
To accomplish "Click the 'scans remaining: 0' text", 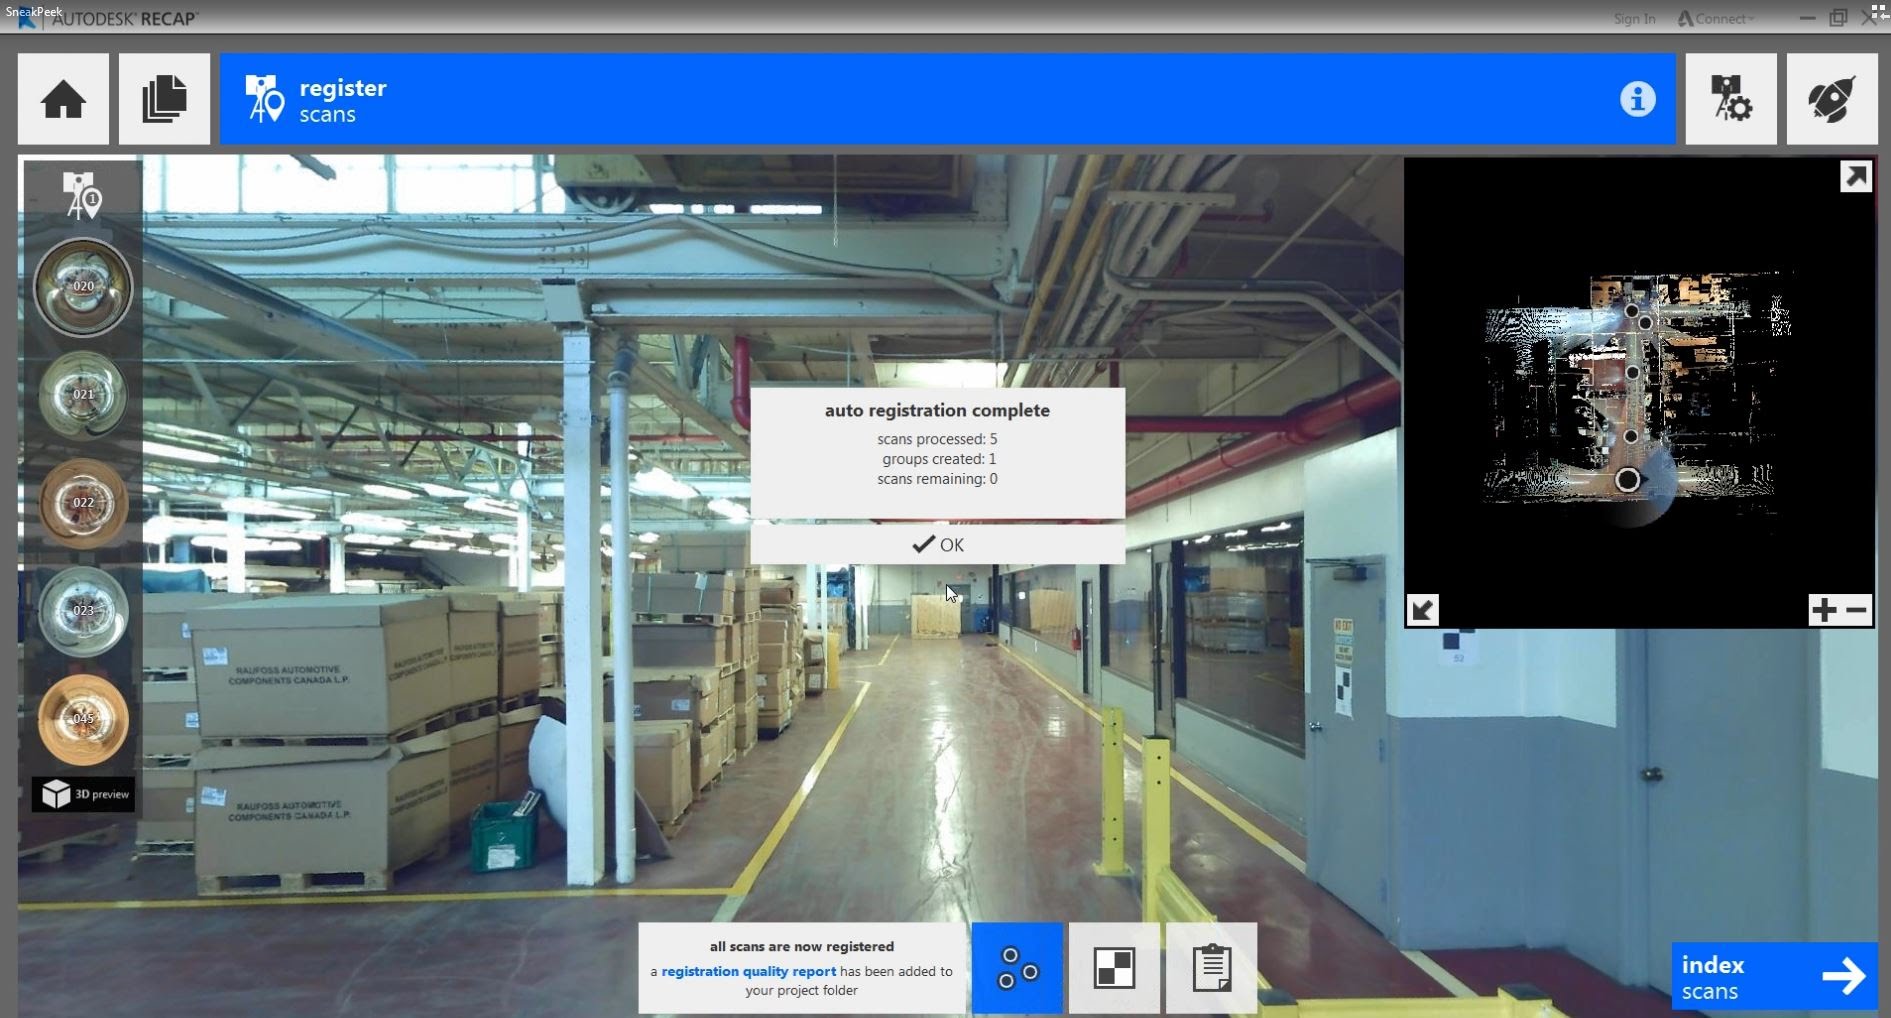I will [x=937, y=479].
